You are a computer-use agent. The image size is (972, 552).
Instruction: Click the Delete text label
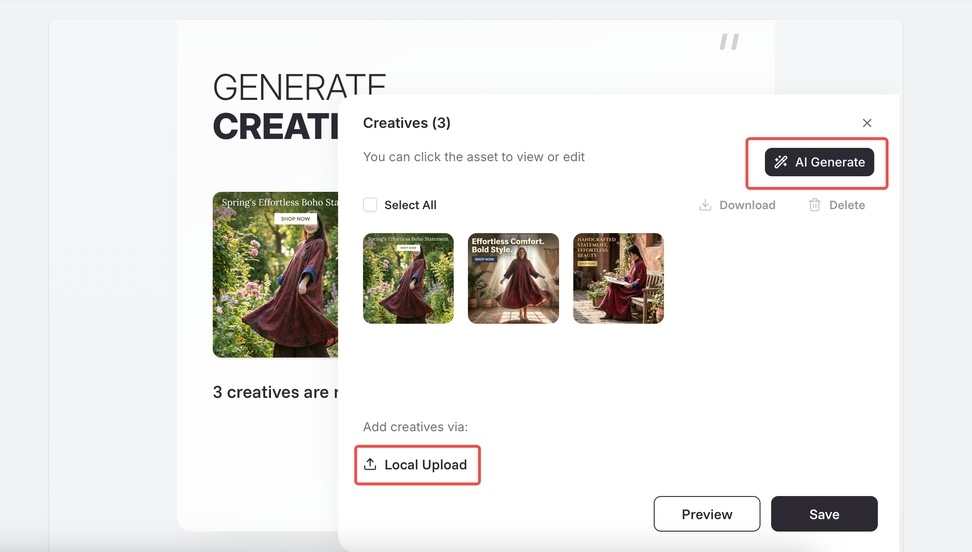click(846, 205)
